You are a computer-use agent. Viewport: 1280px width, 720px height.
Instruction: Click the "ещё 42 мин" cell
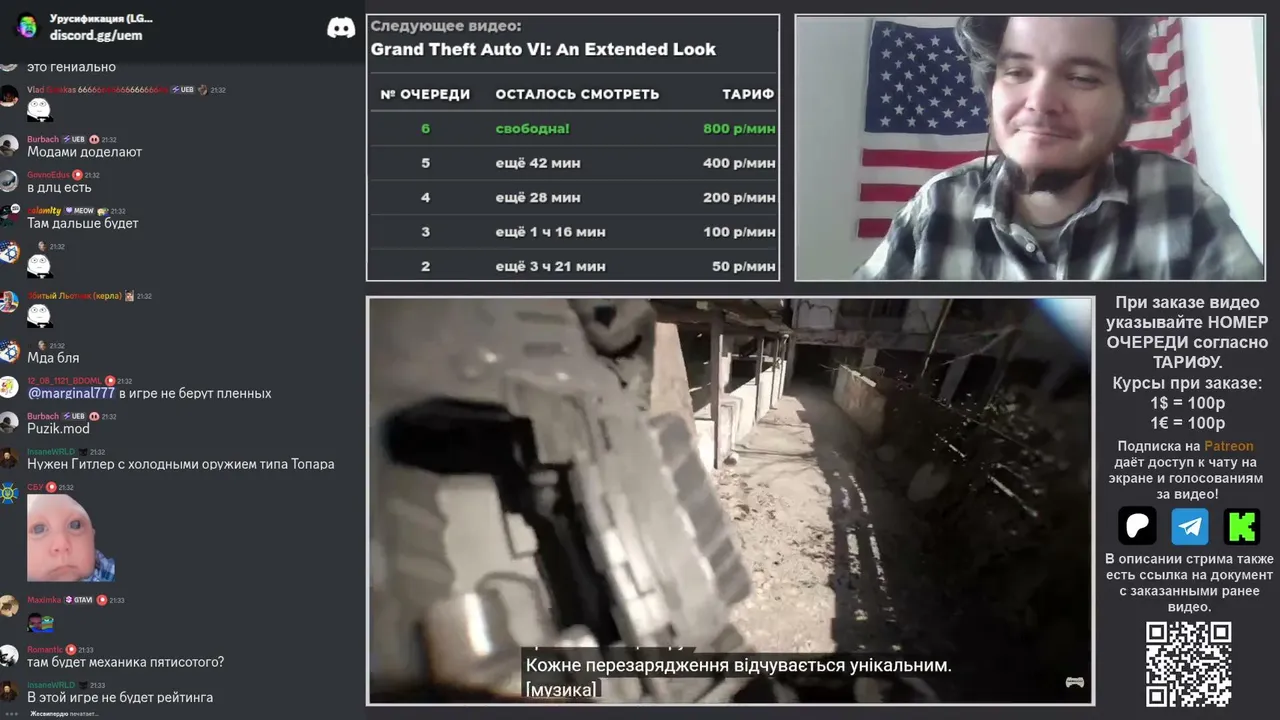[538, 163]
